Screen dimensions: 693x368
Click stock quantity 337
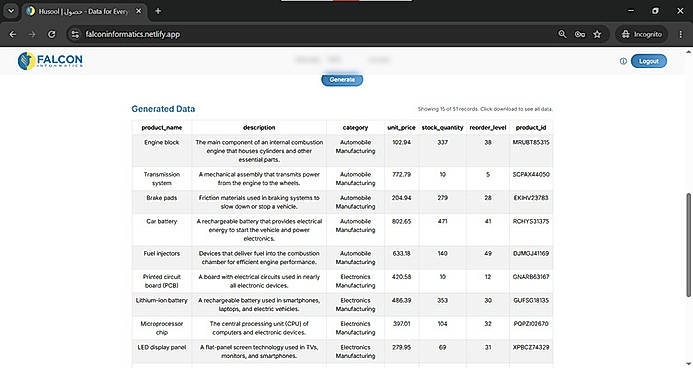pos(442,142)
